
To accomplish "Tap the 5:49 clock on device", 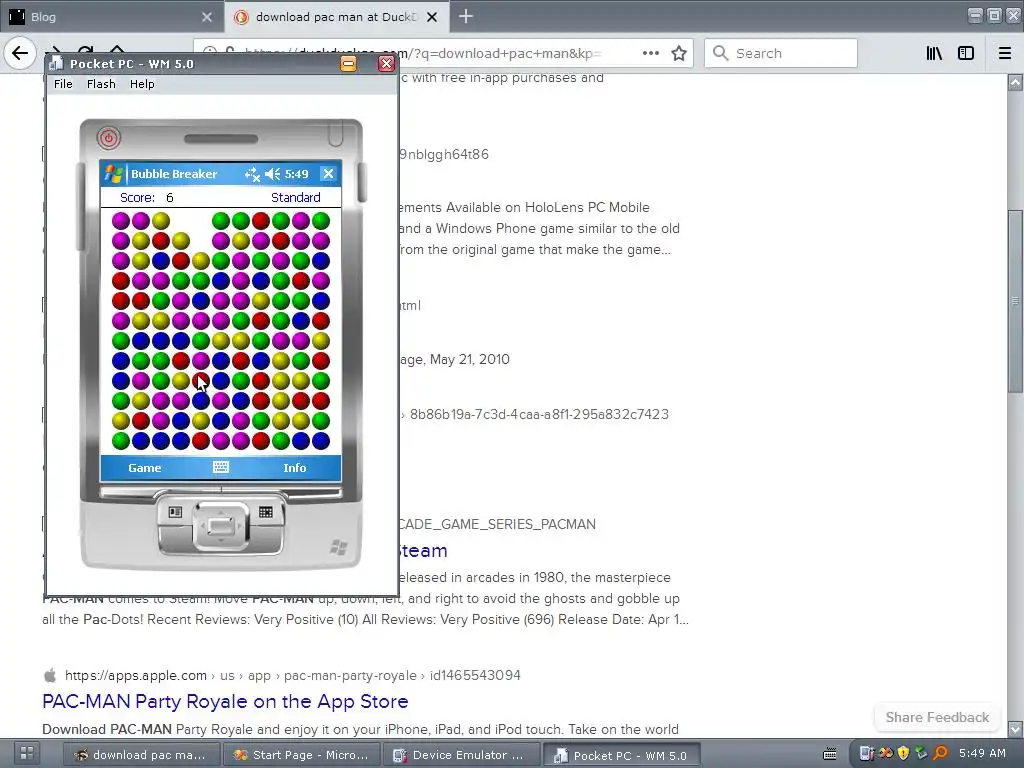I will [296, 174].
